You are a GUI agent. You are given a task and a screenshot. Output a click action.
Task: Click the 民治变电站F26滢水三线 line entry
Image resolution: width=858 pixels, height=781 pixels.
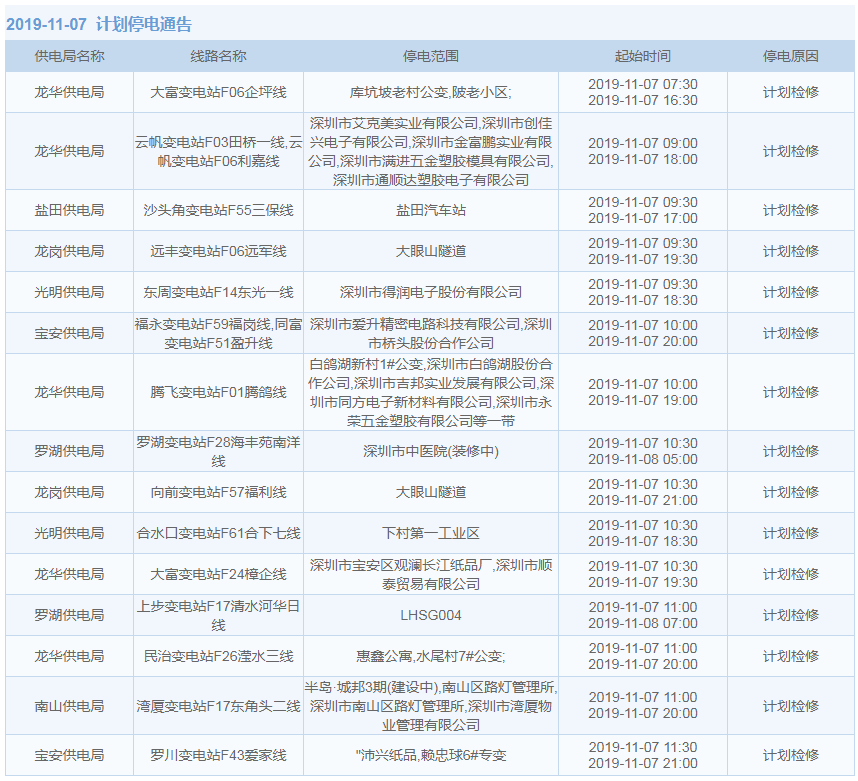pyautogui.click(x=218, y=656)
